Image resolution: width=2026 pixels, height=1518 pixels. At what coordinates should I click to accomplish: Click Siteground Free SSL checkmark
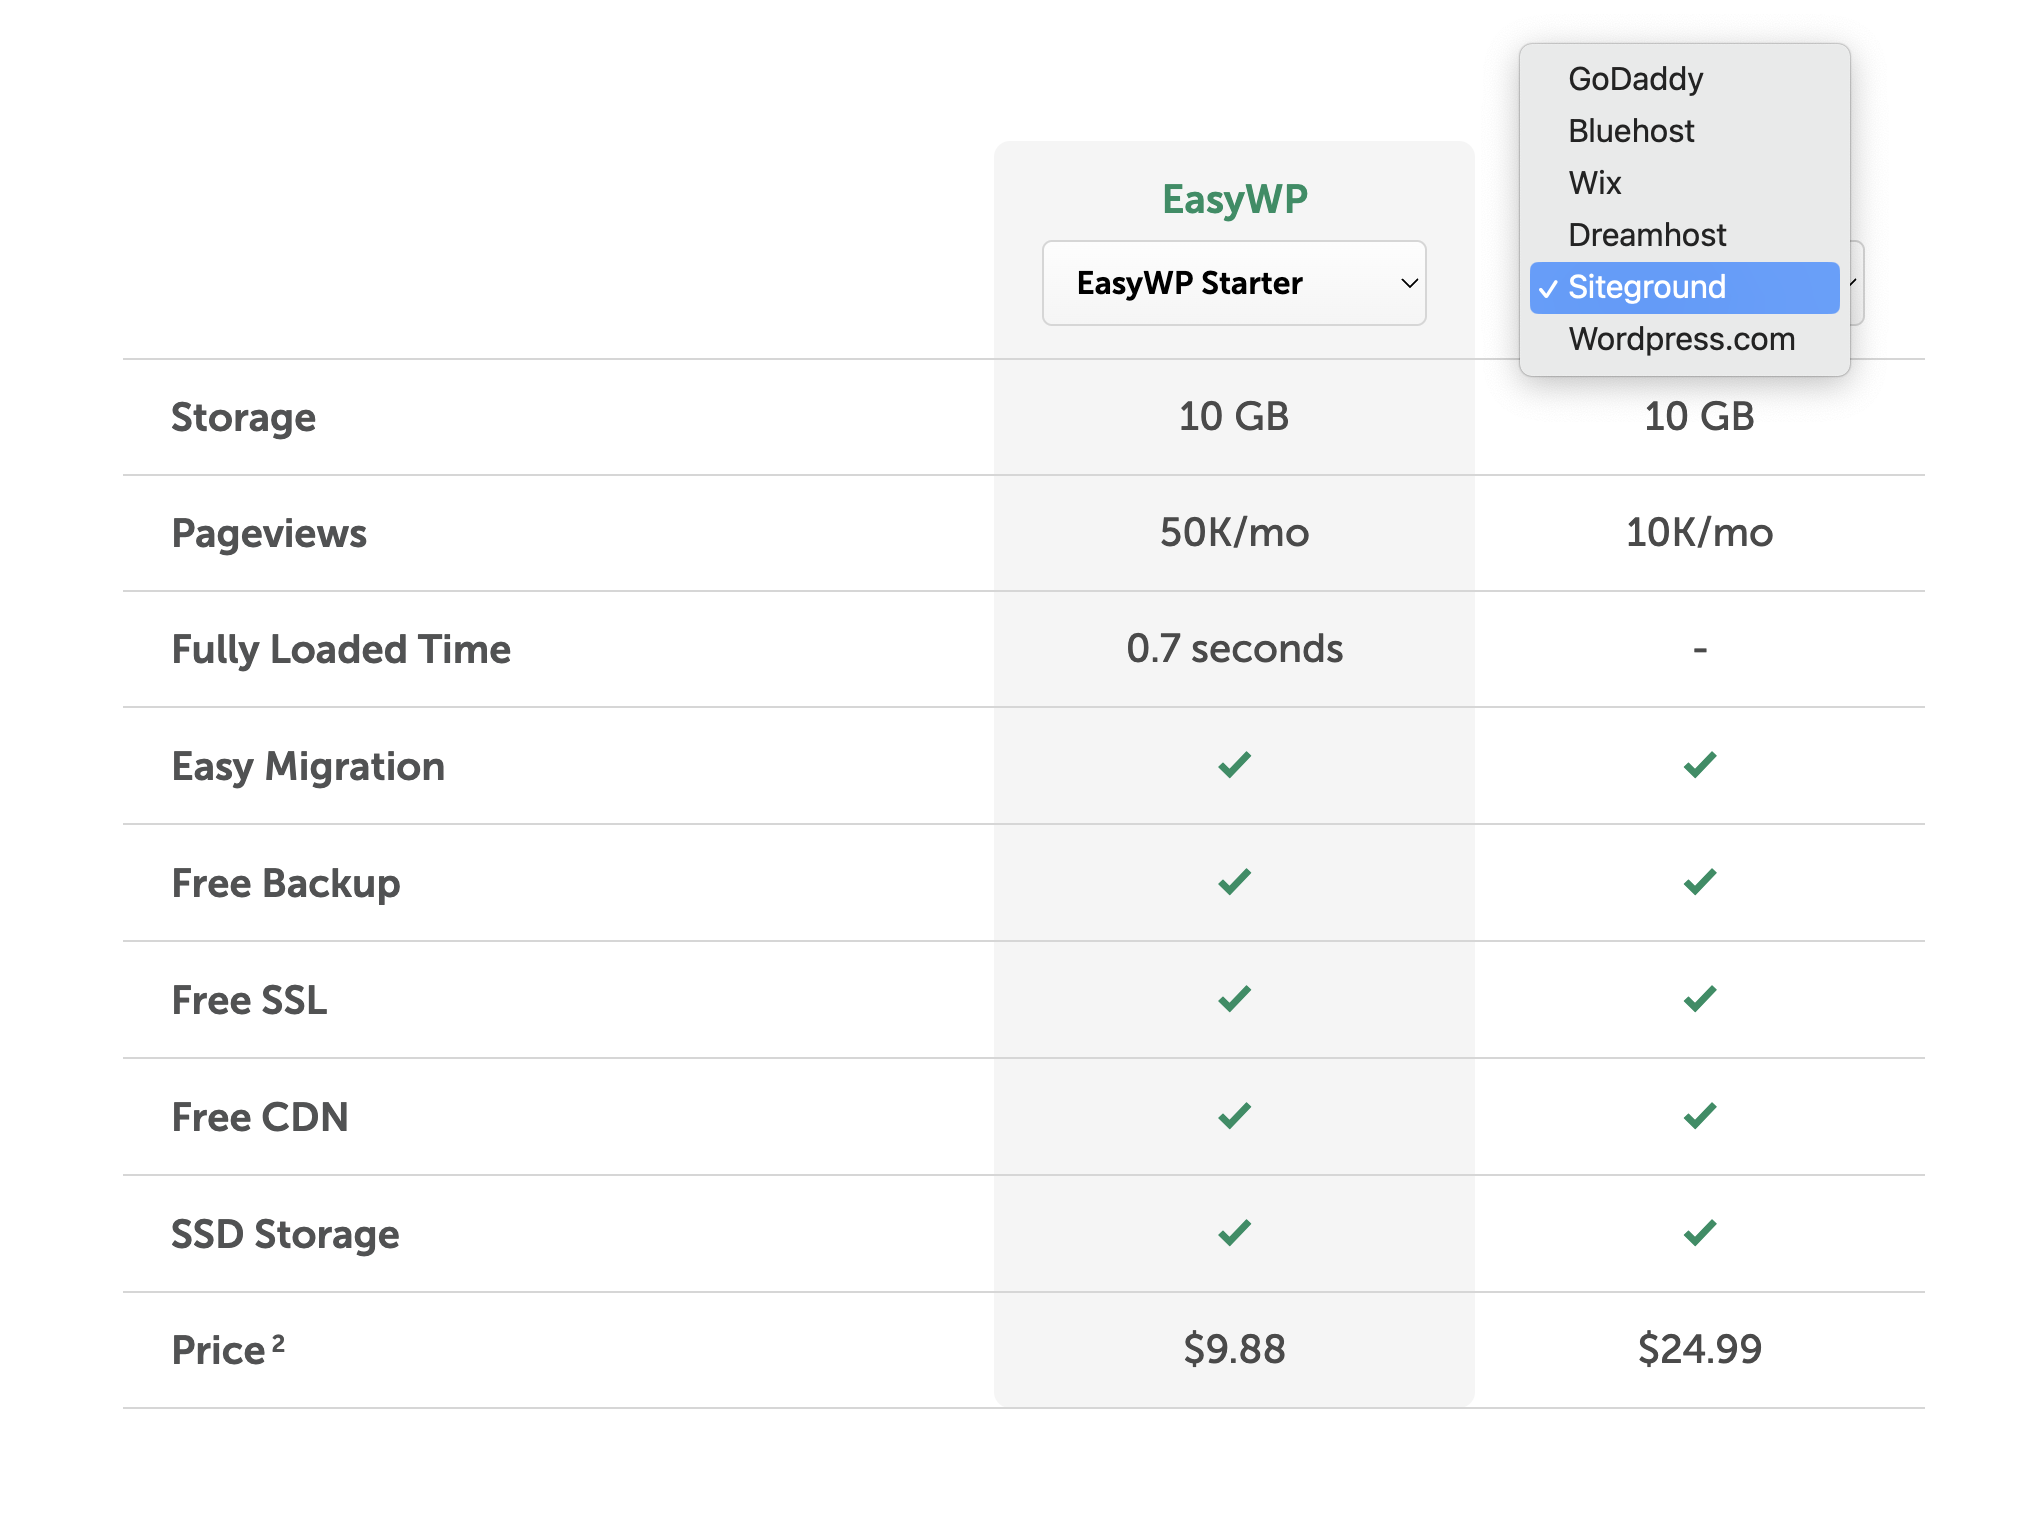click(x=1699, y=999)
